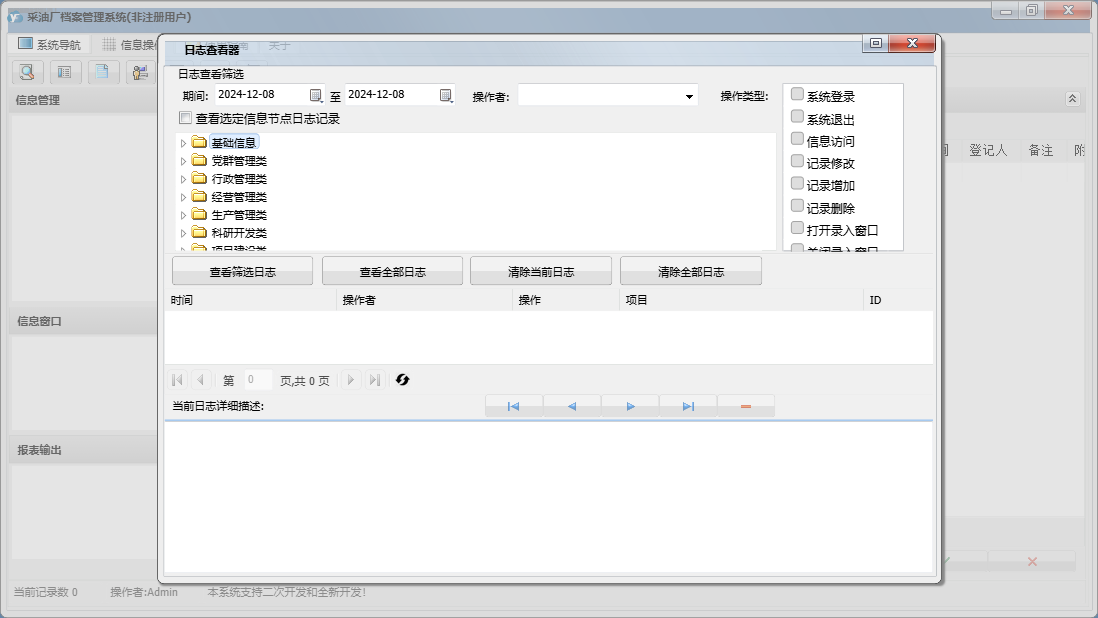Screen dimensions: 1098x618
Task: Sort by 时间 column header
Action: pyautogui.click(x=251, y=300)
